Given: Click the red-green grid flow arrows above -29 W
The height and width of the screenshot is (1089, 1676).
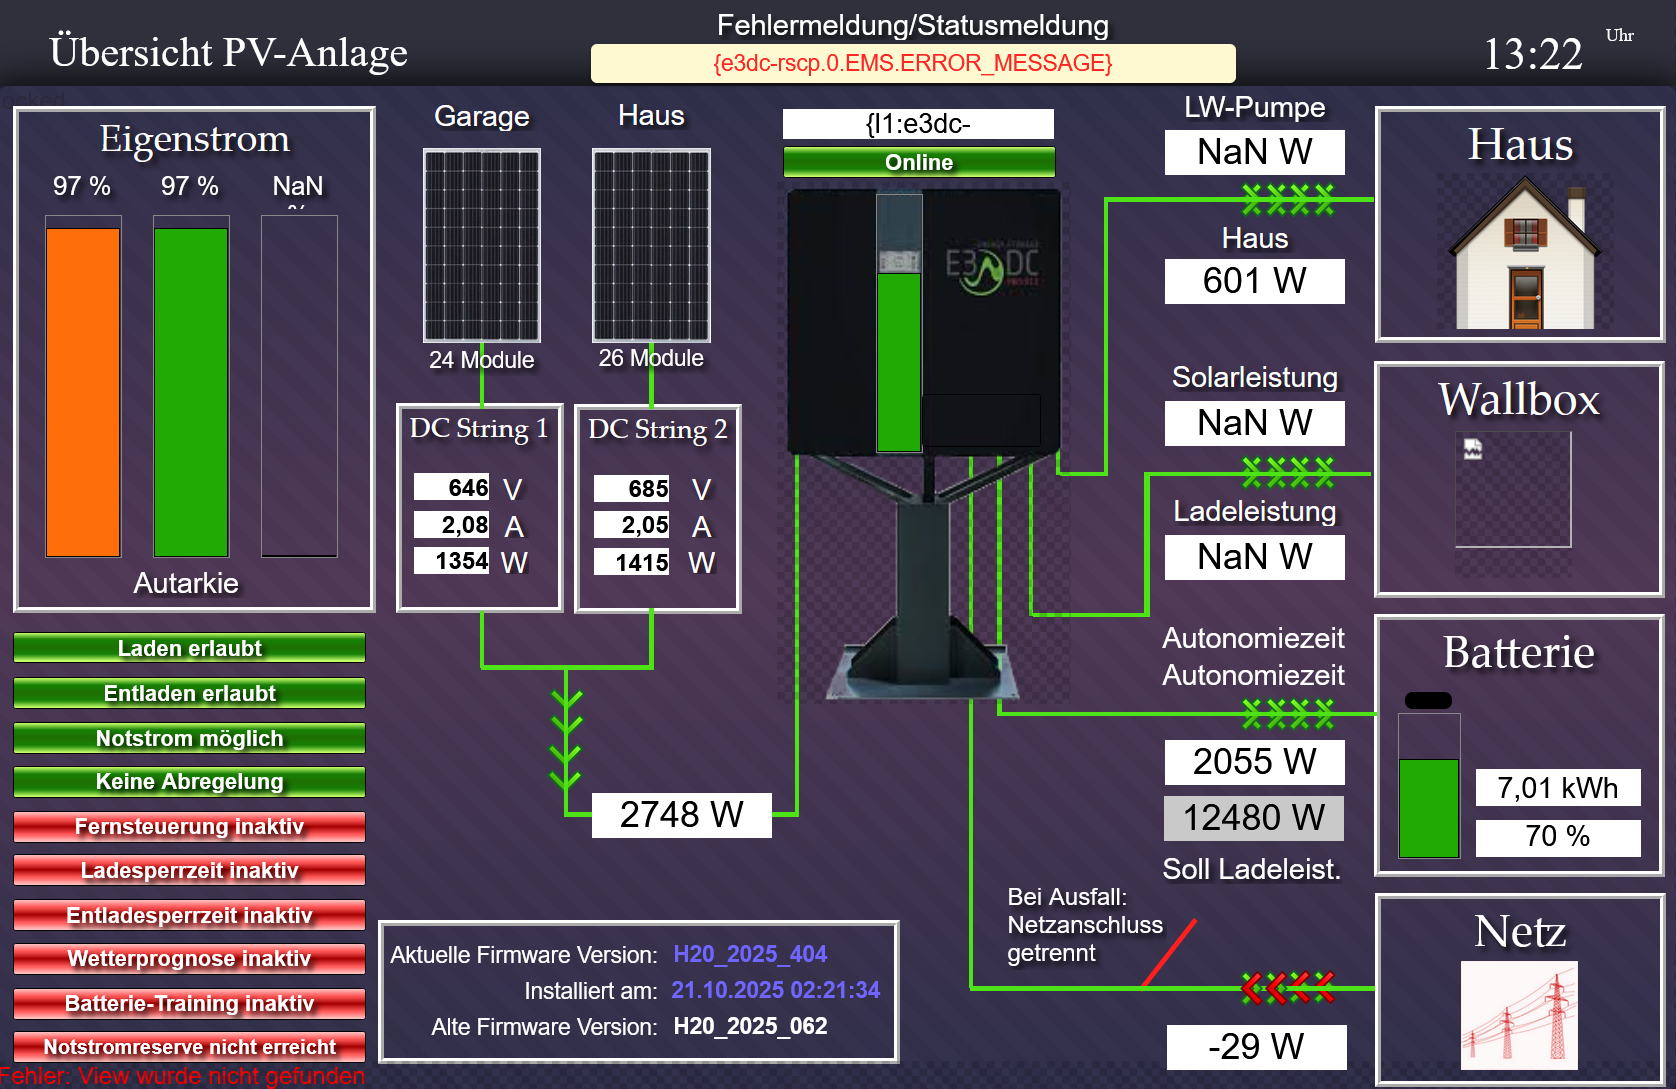Looking at the screenshot, I should click(1288, 988).
